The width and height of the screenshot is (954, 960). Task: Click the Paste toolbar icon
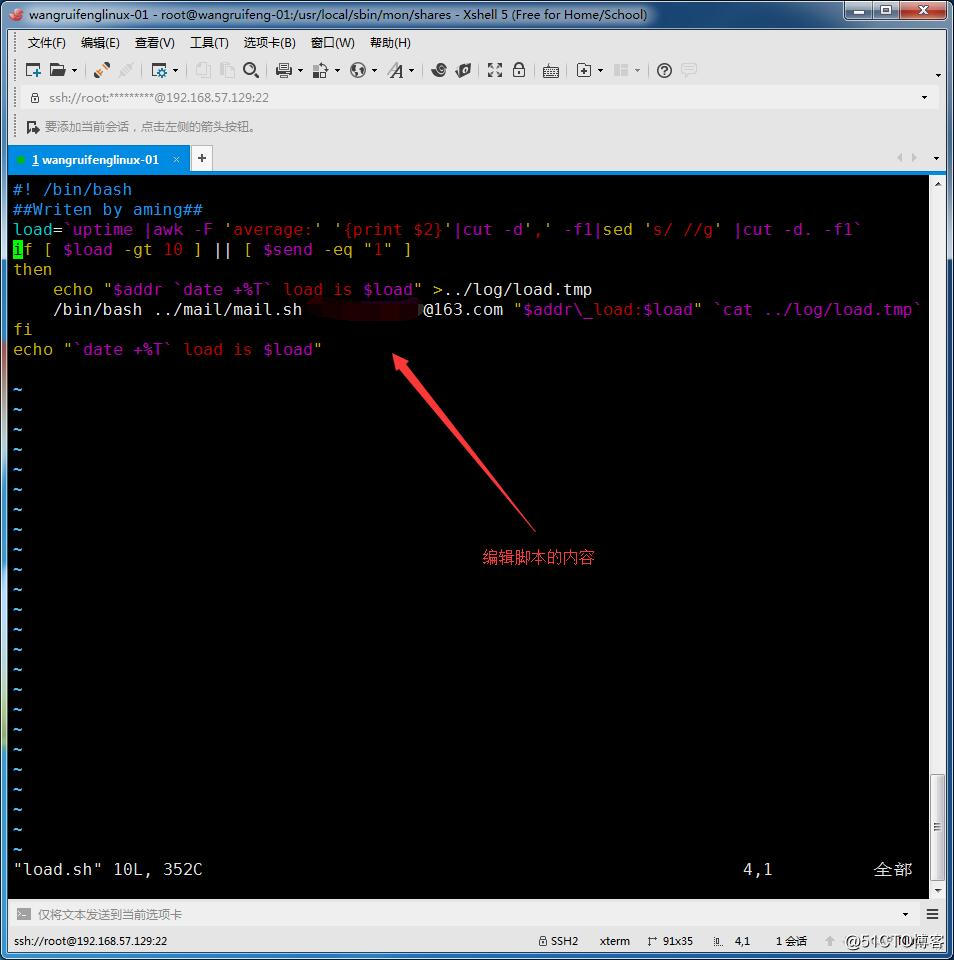click(x=227, y=70)
